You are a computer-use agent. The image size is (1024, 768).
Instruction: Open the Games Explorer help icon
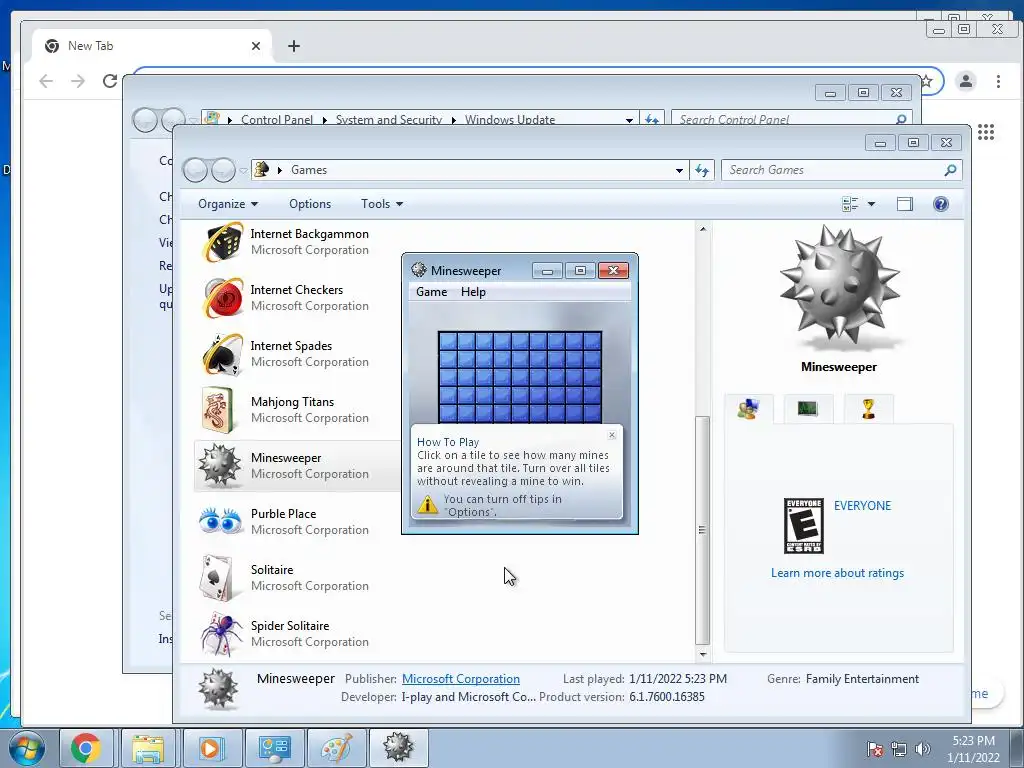coord(940,204)
